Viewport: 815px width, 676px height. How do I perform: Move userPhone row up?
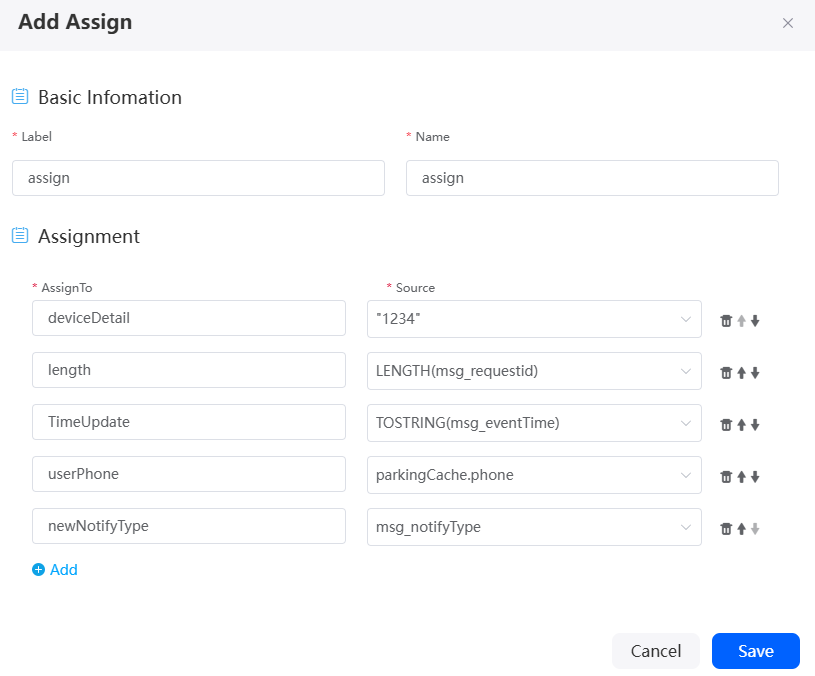742,477
